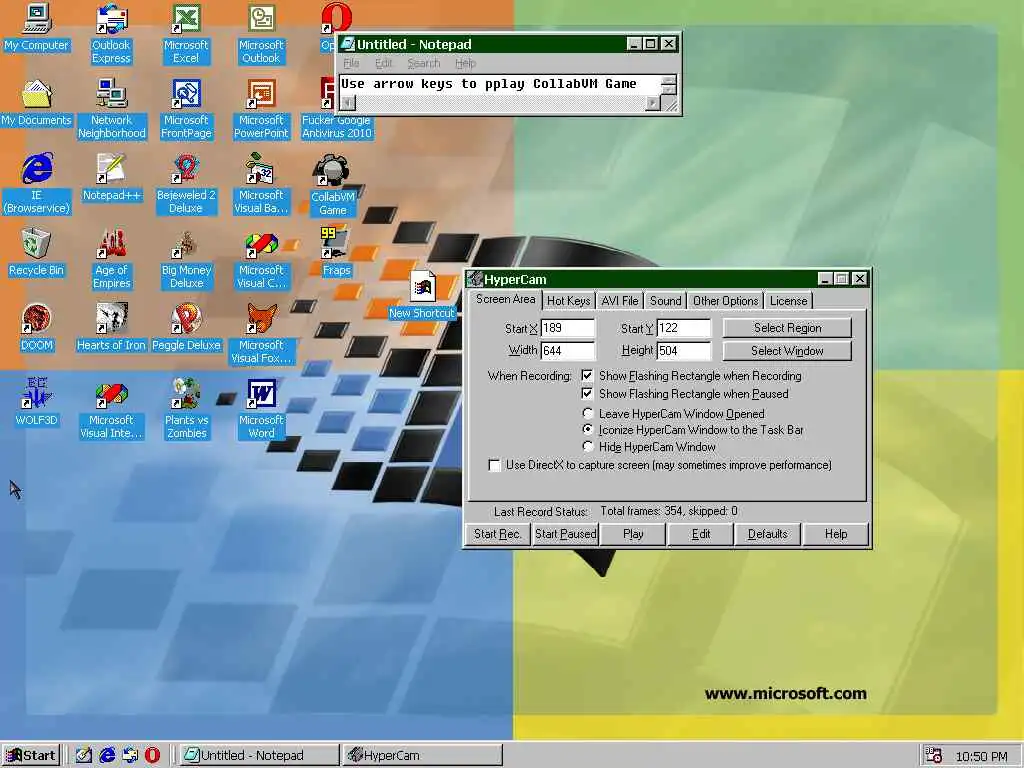
Task: Click the system tray clock
Action: [981, 756]
